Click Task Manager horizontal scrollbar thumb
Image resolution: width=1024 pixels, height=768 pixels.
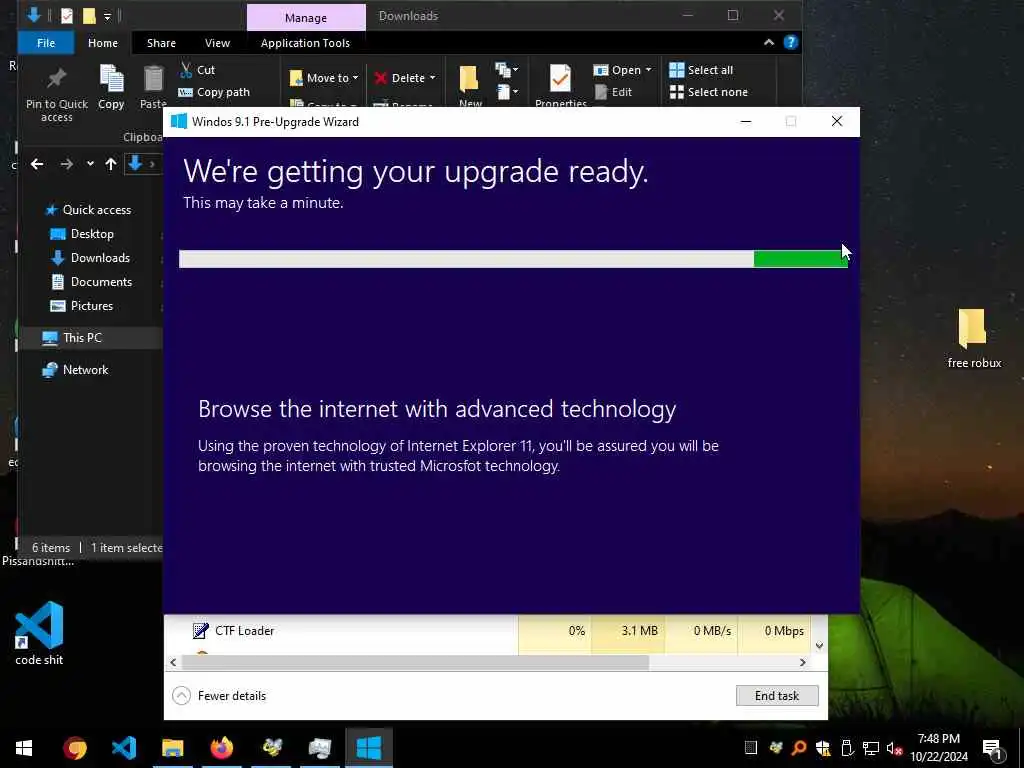[x=415, y=662]
